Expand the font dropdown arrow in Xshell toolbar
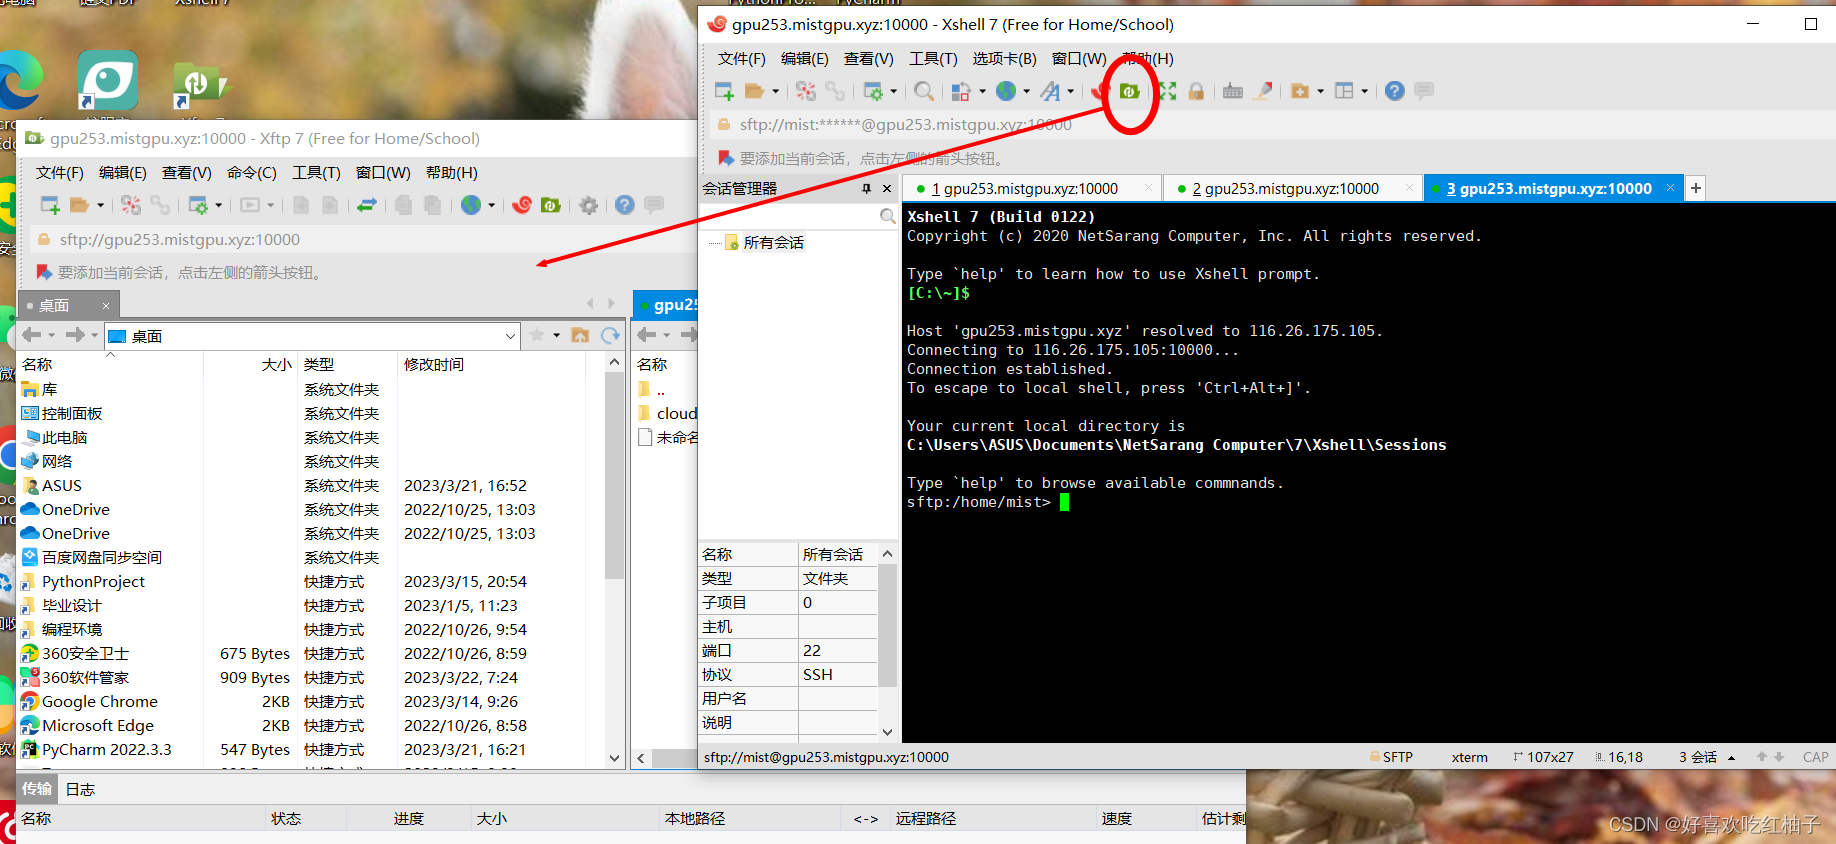 (x=1070, y=91)
